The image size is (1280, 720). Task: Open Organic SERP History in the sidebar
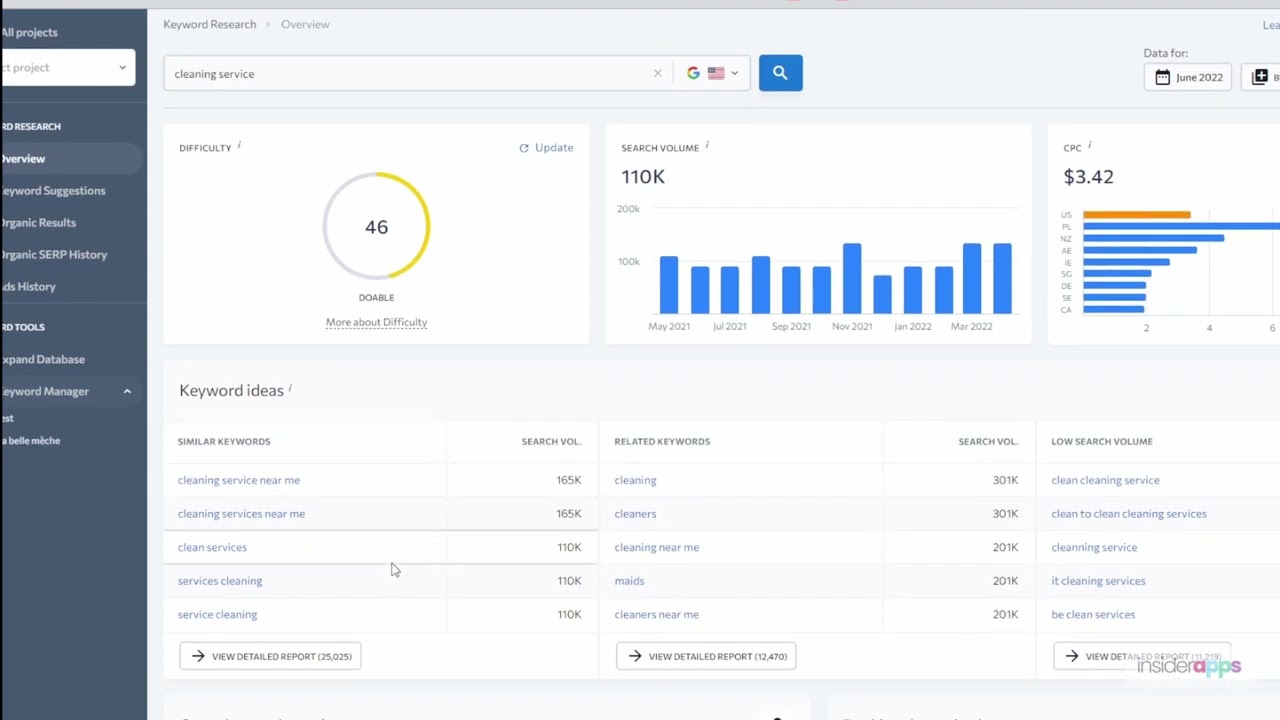[x=53, y=254]
